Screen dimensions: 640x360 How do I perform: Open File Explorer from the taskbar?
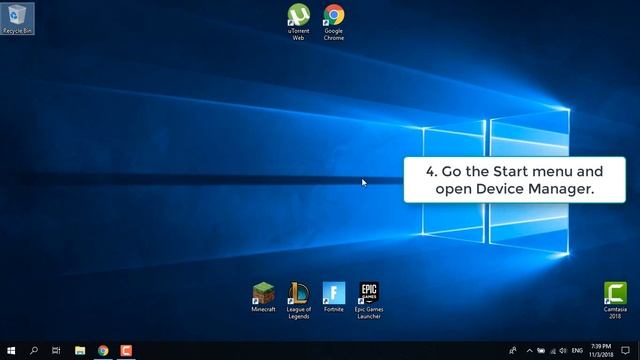click(x=80, y=351)
